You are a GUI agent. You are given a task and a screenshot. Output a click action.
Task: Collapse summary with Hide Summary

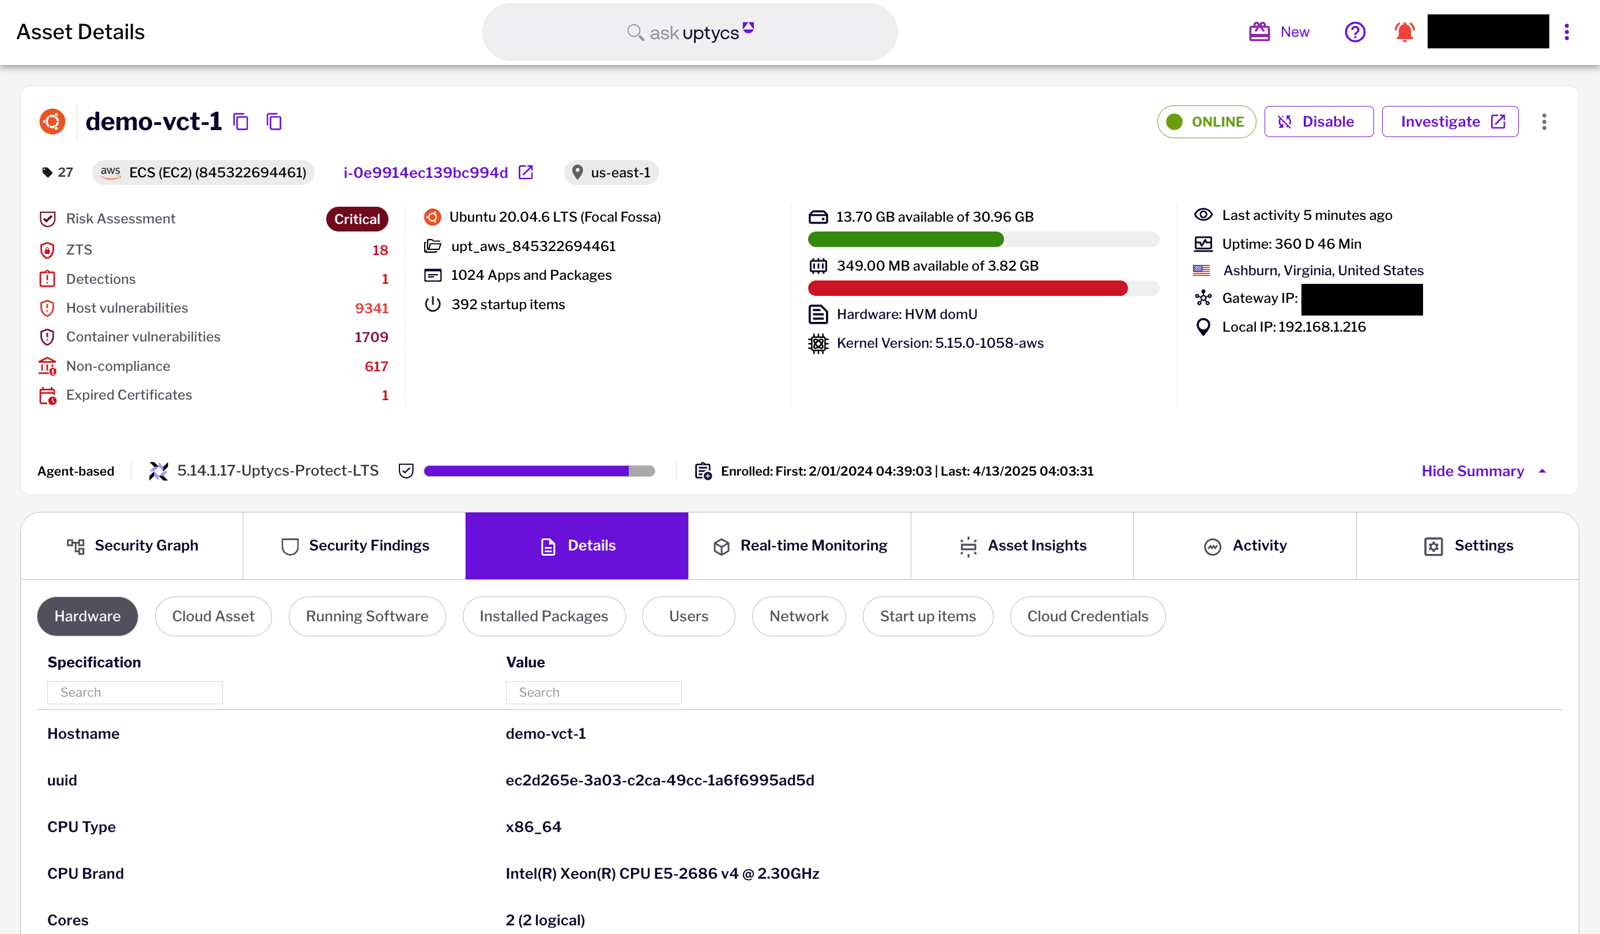pos(1484,471)
